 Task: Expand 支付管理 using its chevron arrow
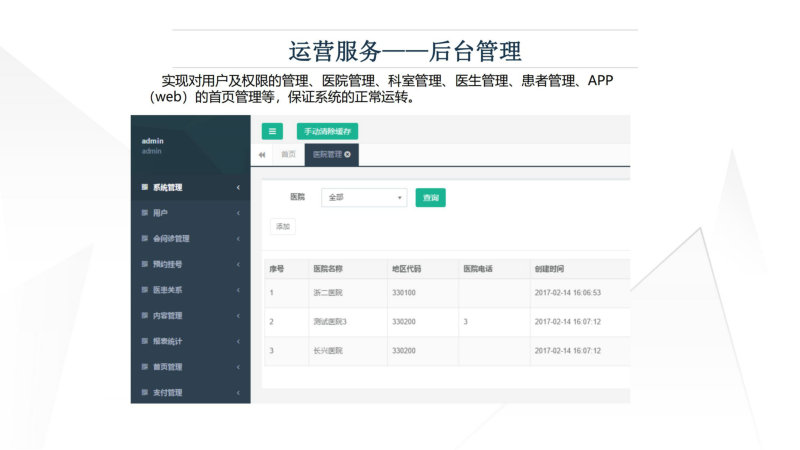(x=238, y=392)
